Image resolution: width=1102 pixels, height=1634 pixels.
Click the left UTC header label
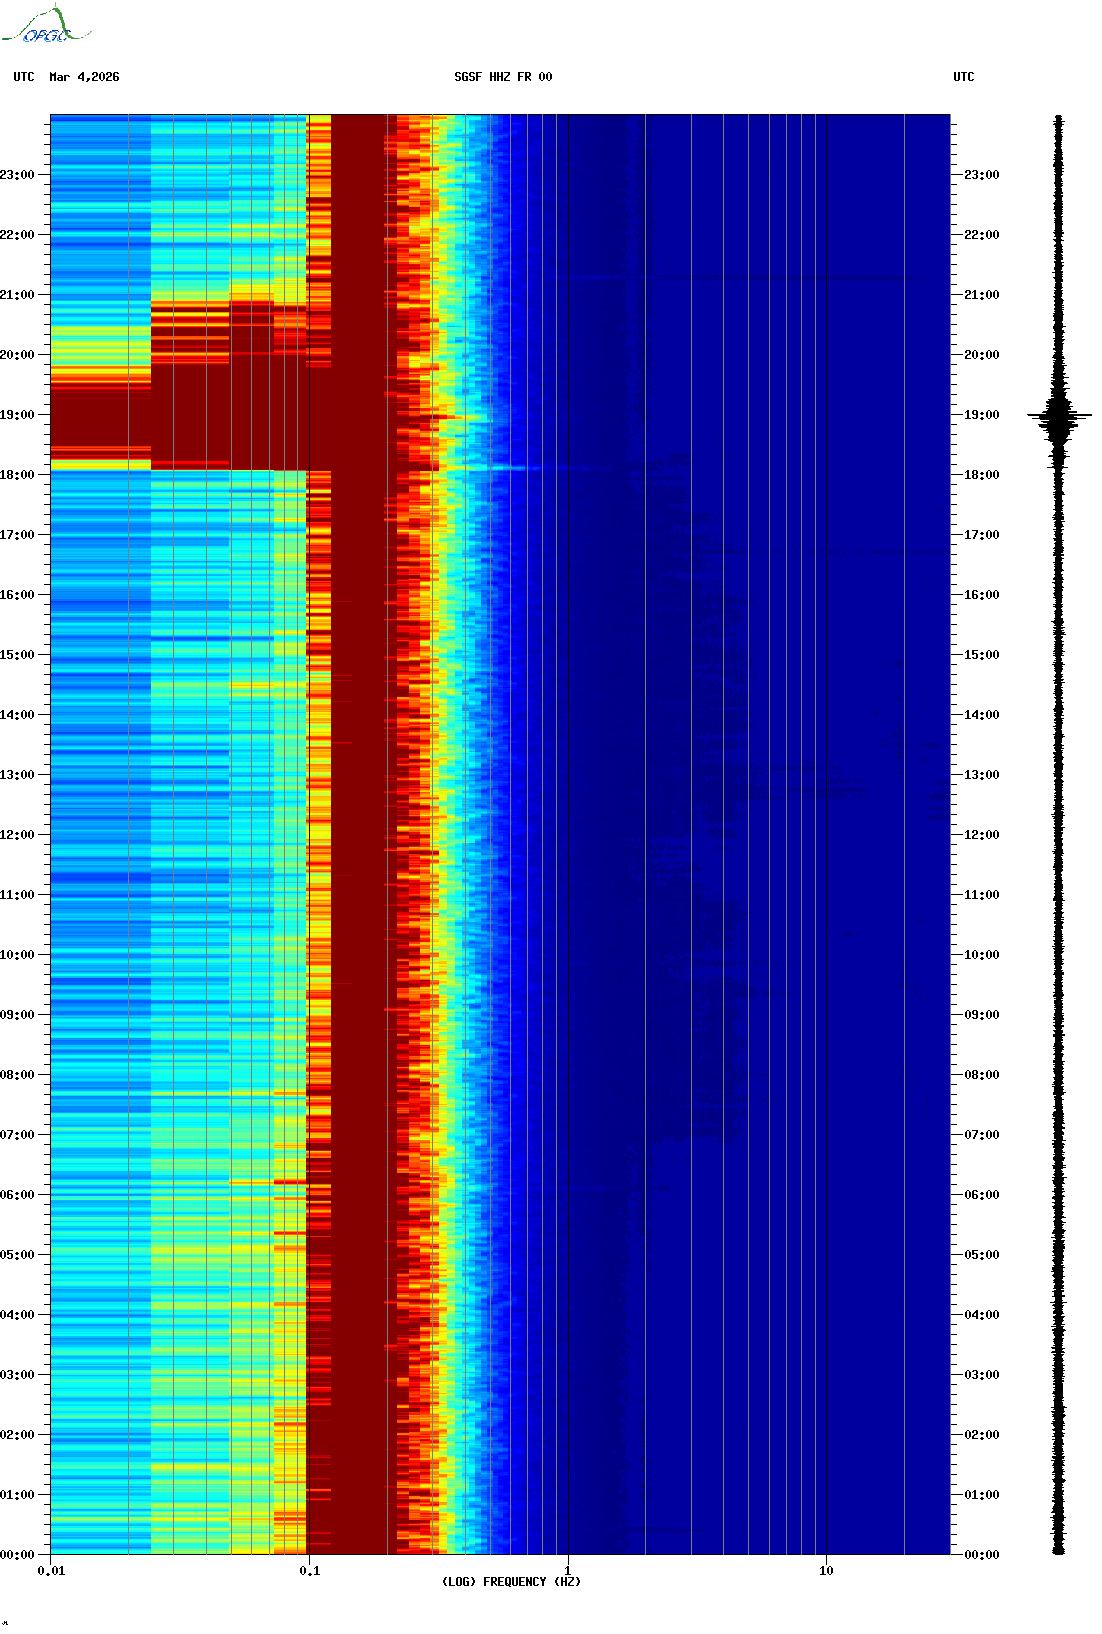24,77
